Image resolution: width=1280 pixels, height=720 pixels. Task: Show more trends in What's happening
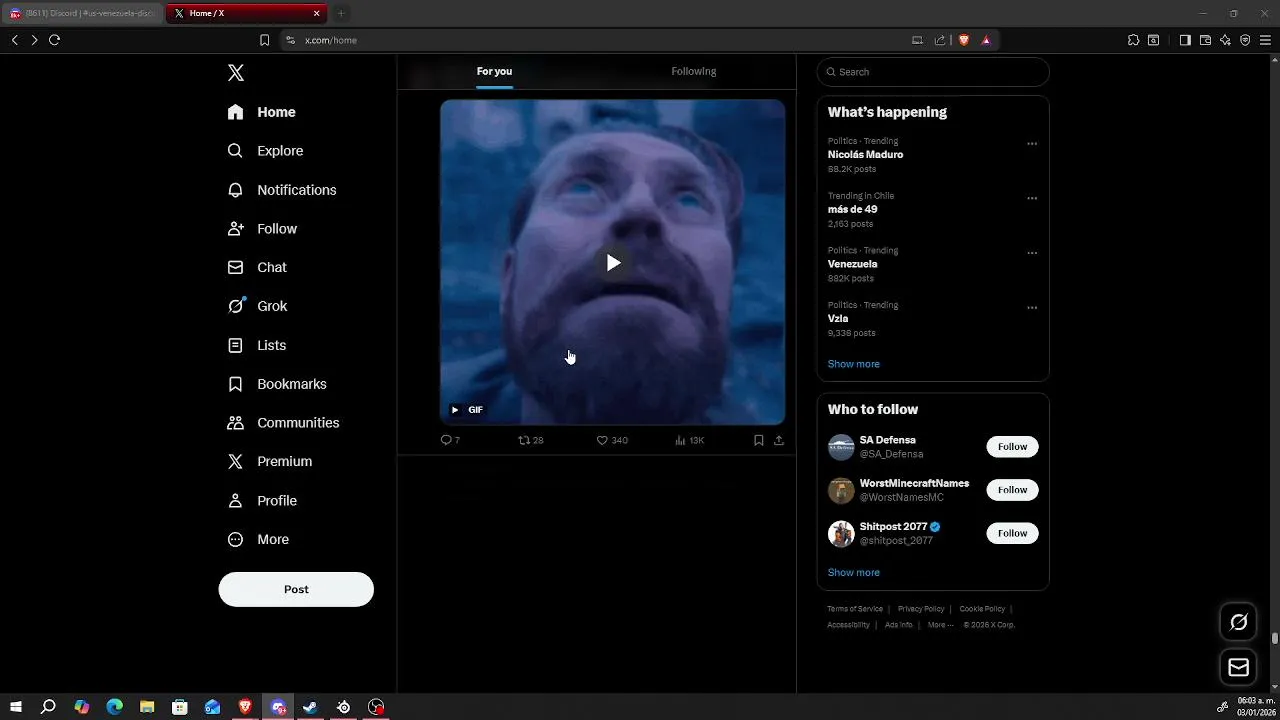pyautogui.click(x=853, y=364)
